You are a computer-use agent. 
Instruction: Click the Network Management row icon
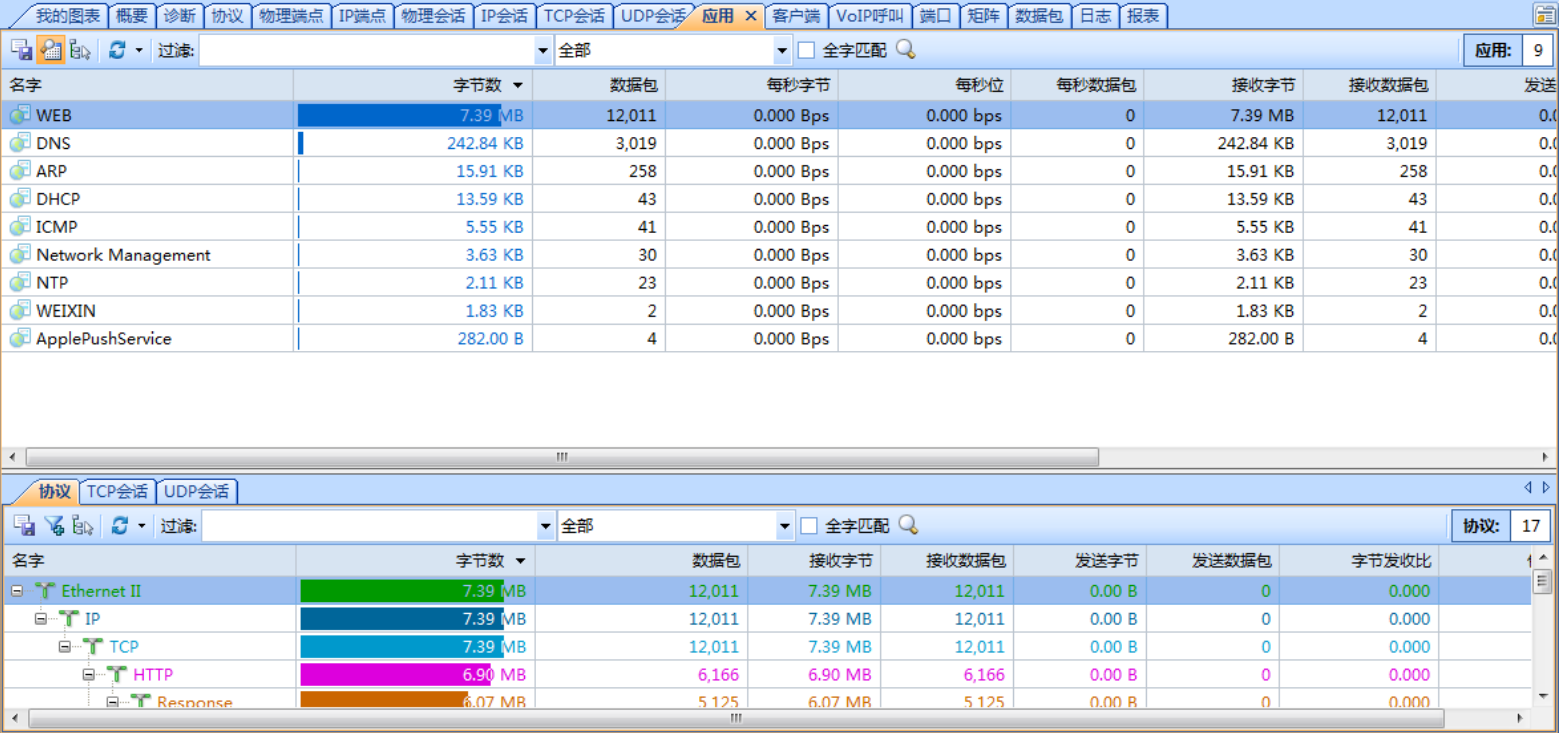[20, 255]
